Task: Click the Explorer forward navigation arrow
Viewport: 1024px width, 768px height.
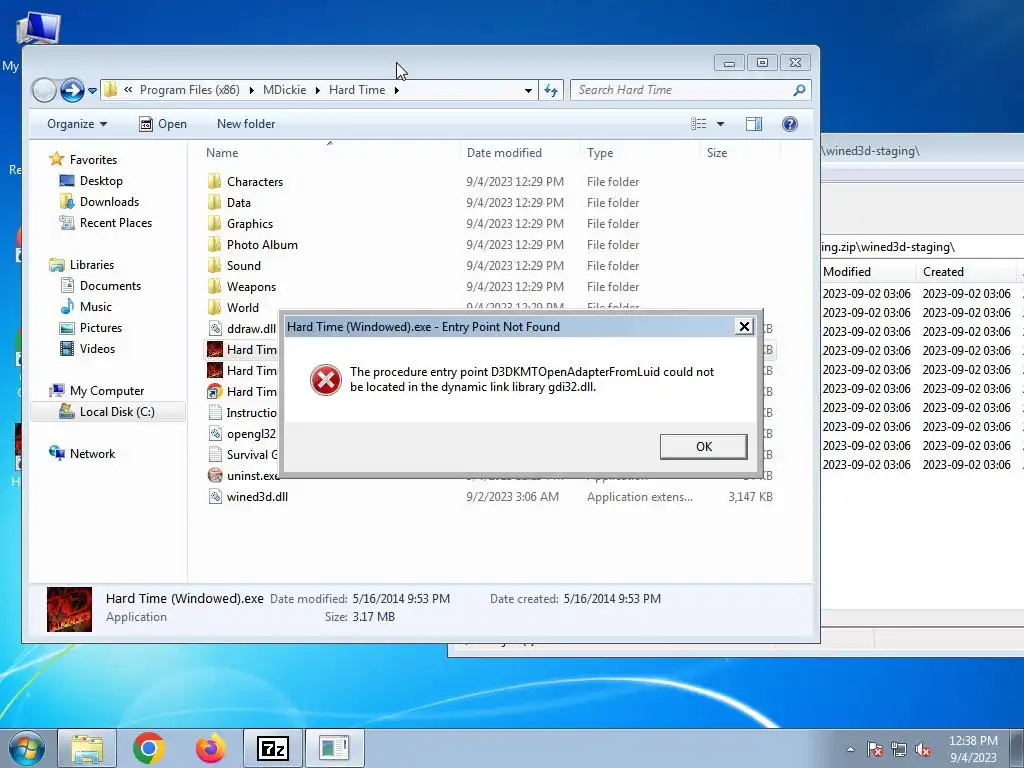Action: 72,90
